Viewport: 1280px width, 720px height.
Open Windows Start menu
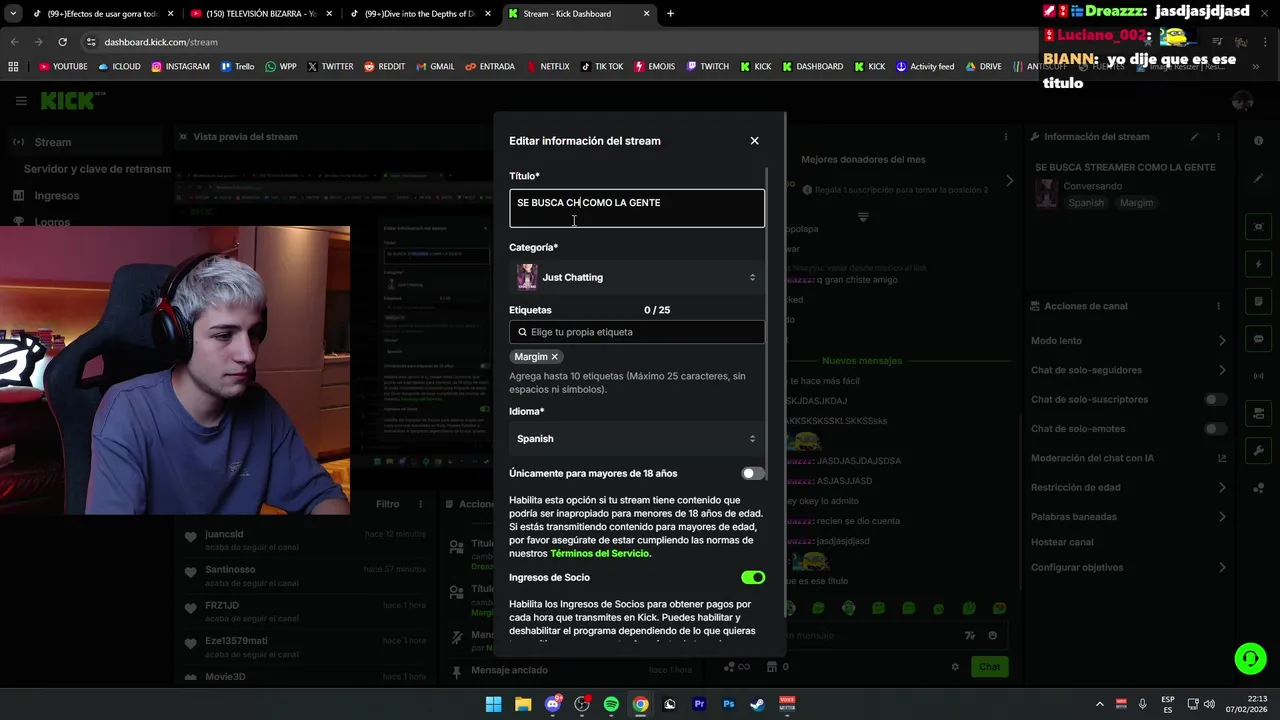(x=493, y=704)
